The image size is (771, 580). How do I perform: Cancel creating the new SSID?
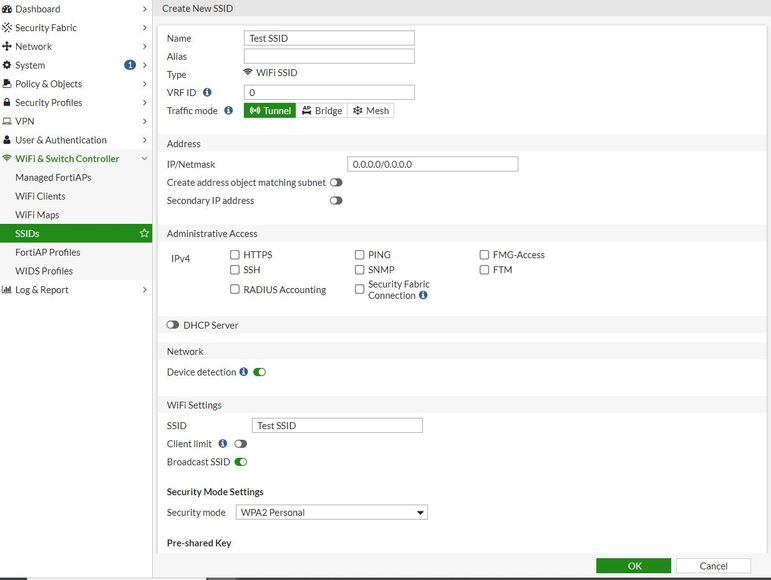click(713, 566)
